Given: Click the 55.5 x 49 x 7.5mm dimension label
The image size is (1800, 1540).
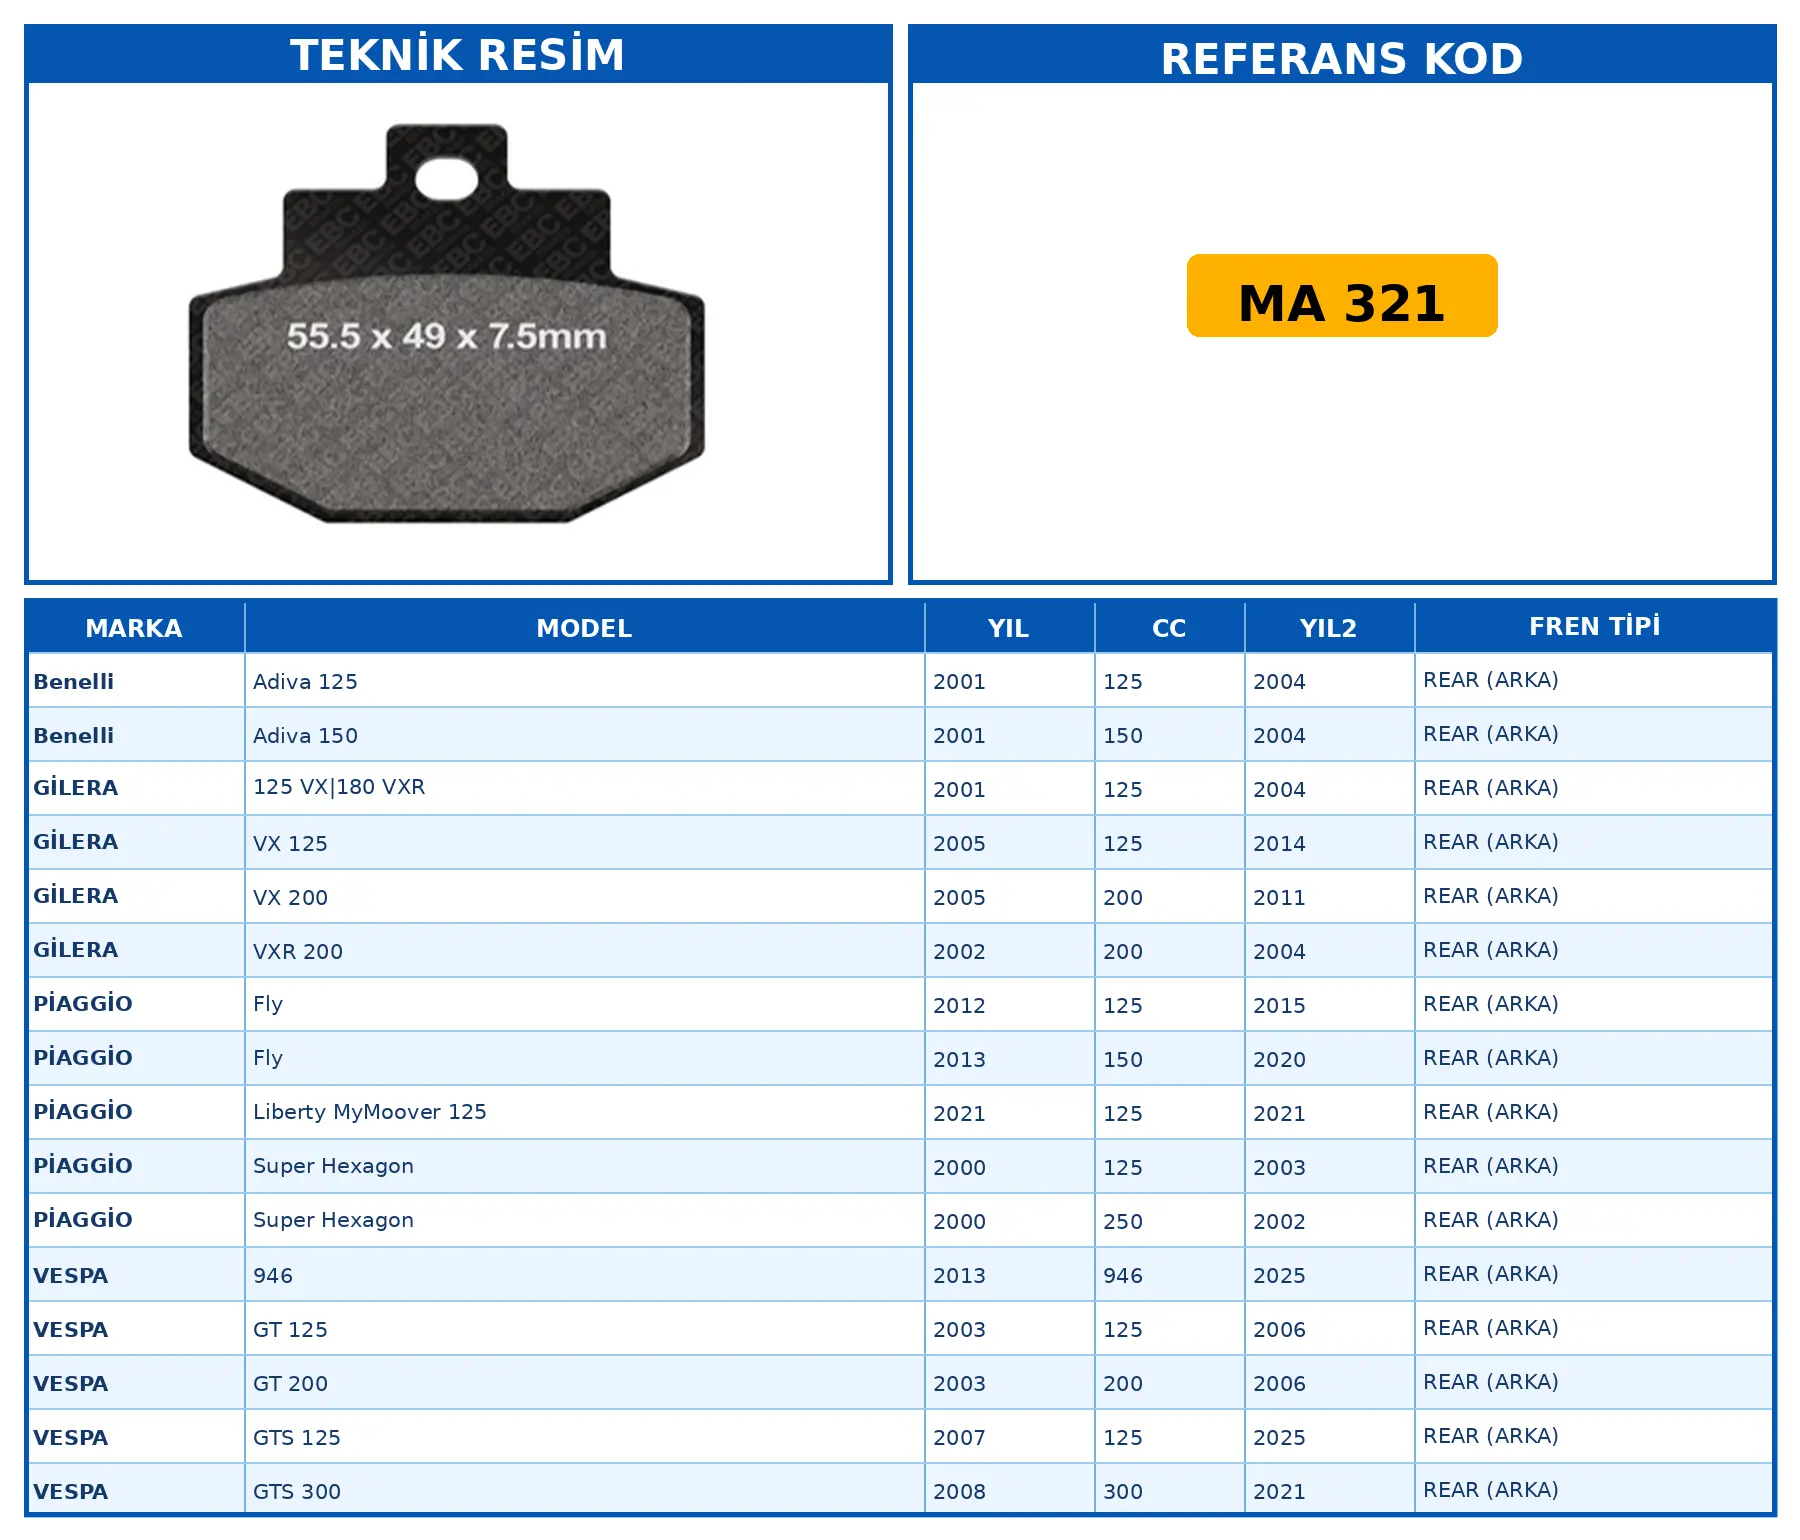Looking at the screenshot, I should [447, 336].
